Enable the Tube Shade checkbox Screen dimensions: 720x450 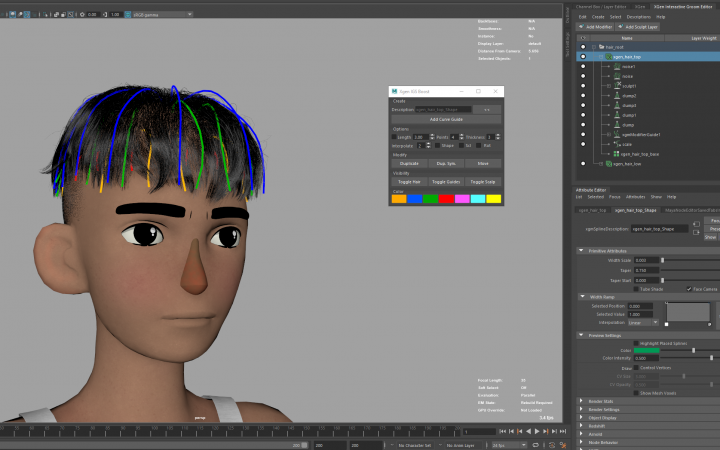coord(634,289)
